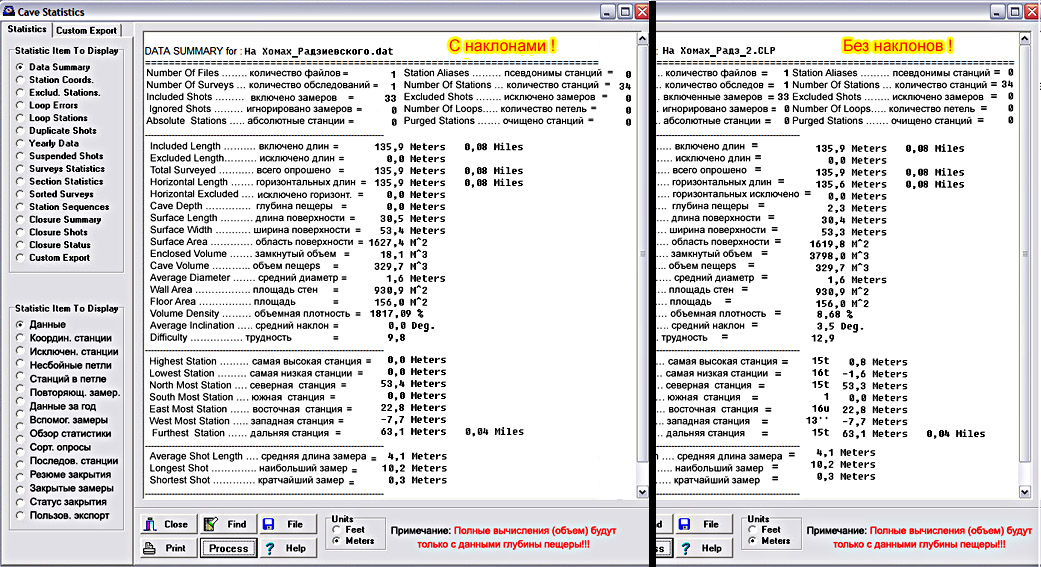
Task: Select the Closure Summary radio option
Action: click(x=19, y=220)
